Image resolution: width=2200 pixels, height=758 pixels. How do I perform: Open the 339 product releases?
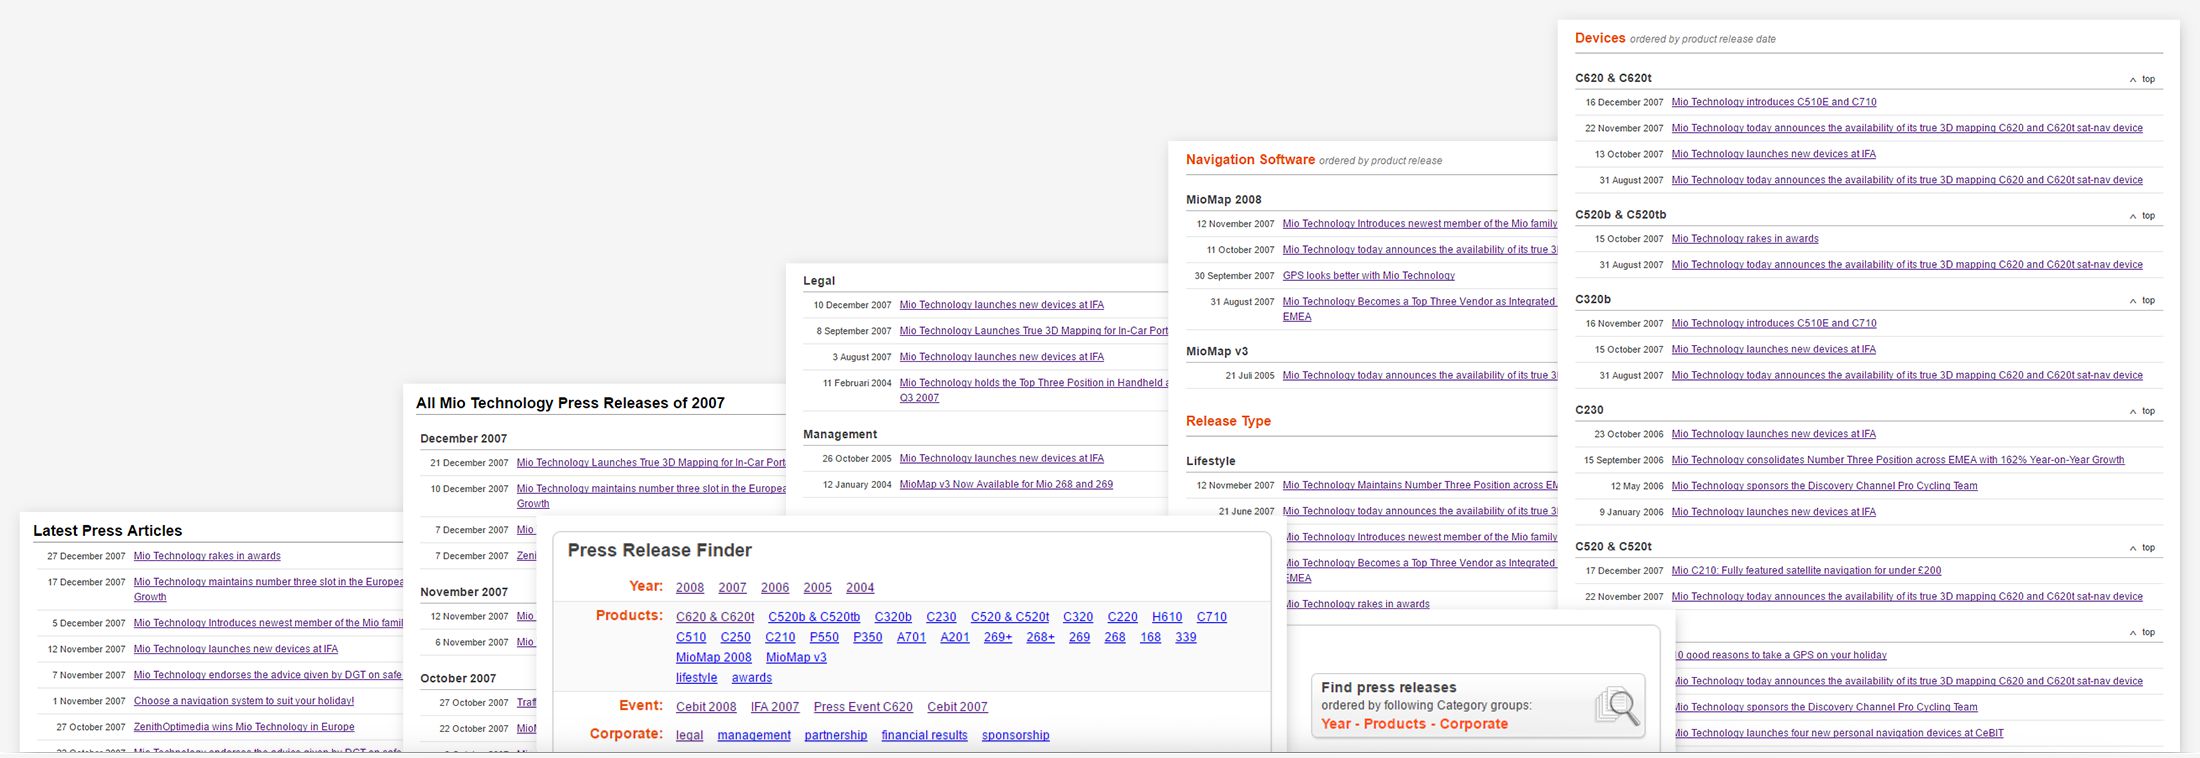pyautogui.click(x=1186, y=637)
